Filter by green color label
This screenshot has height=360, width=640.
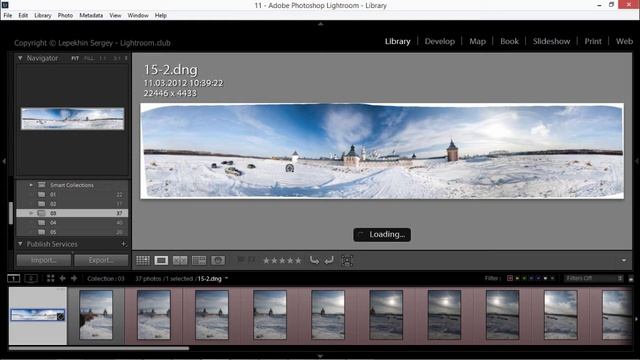[x=524, y=278]
